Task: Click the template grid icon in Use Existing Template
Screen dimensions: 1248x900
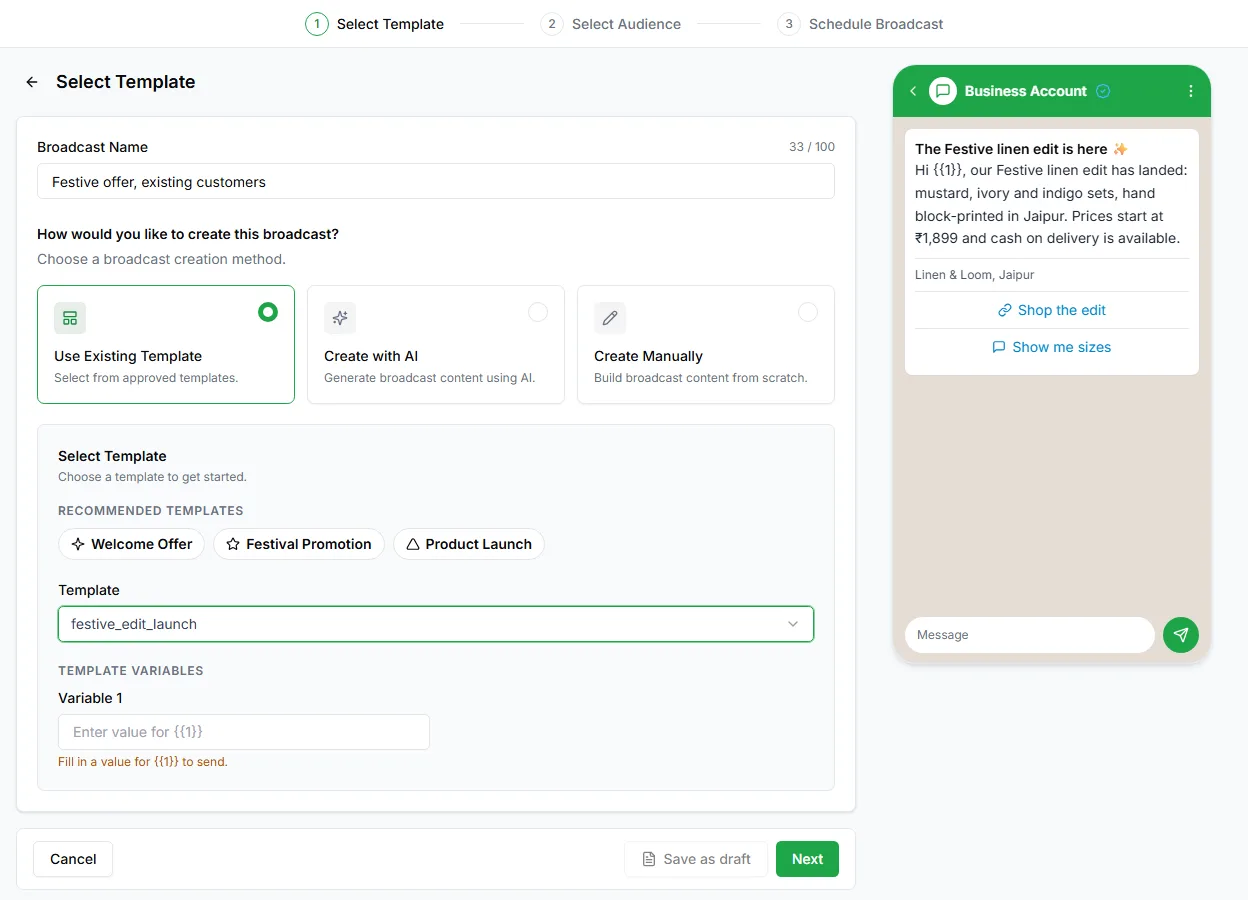Action: pyautogui.click(x=70, y=318)
